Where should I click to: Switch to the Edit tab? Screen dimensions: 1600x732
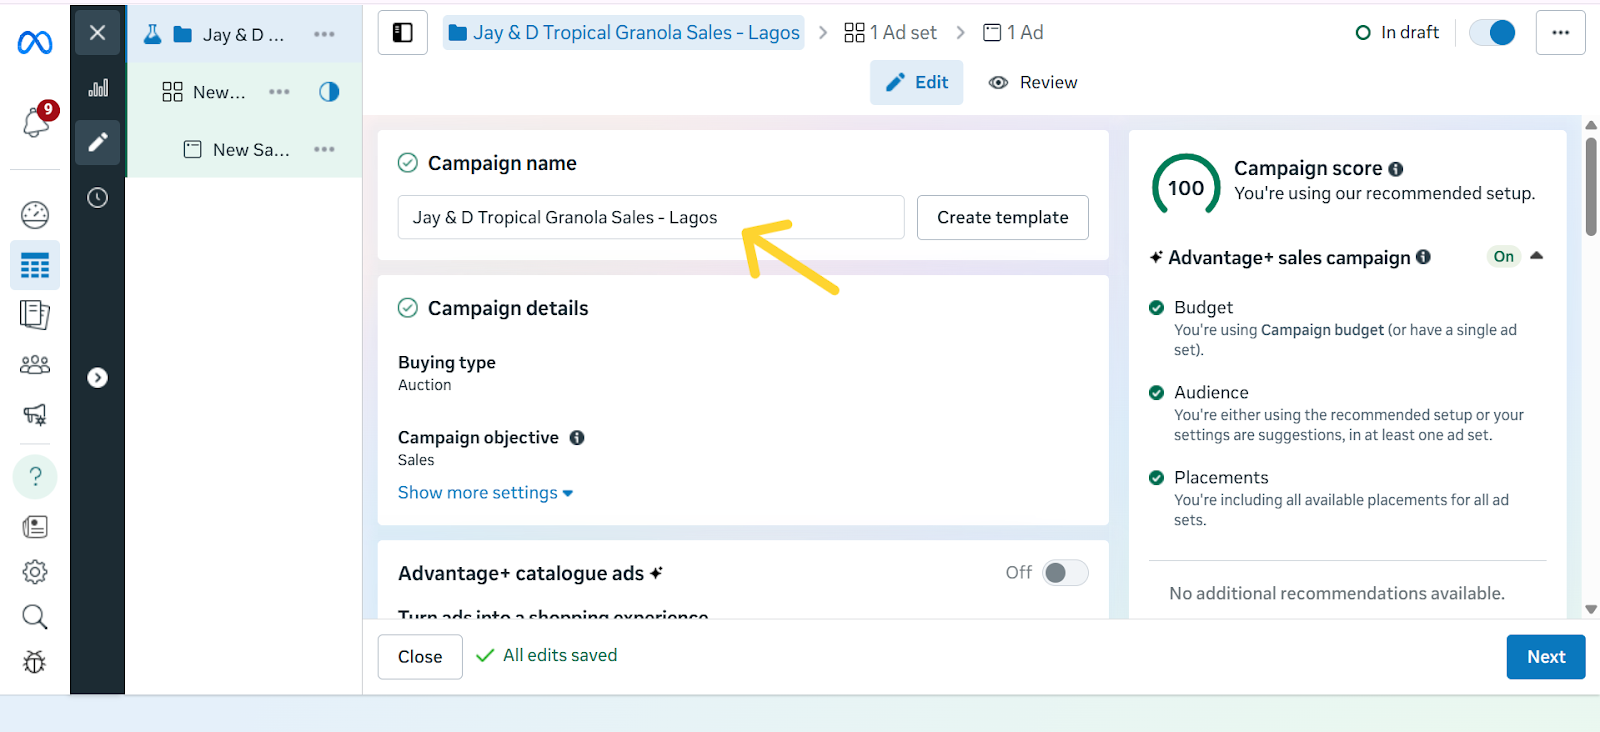click(917, 82)
